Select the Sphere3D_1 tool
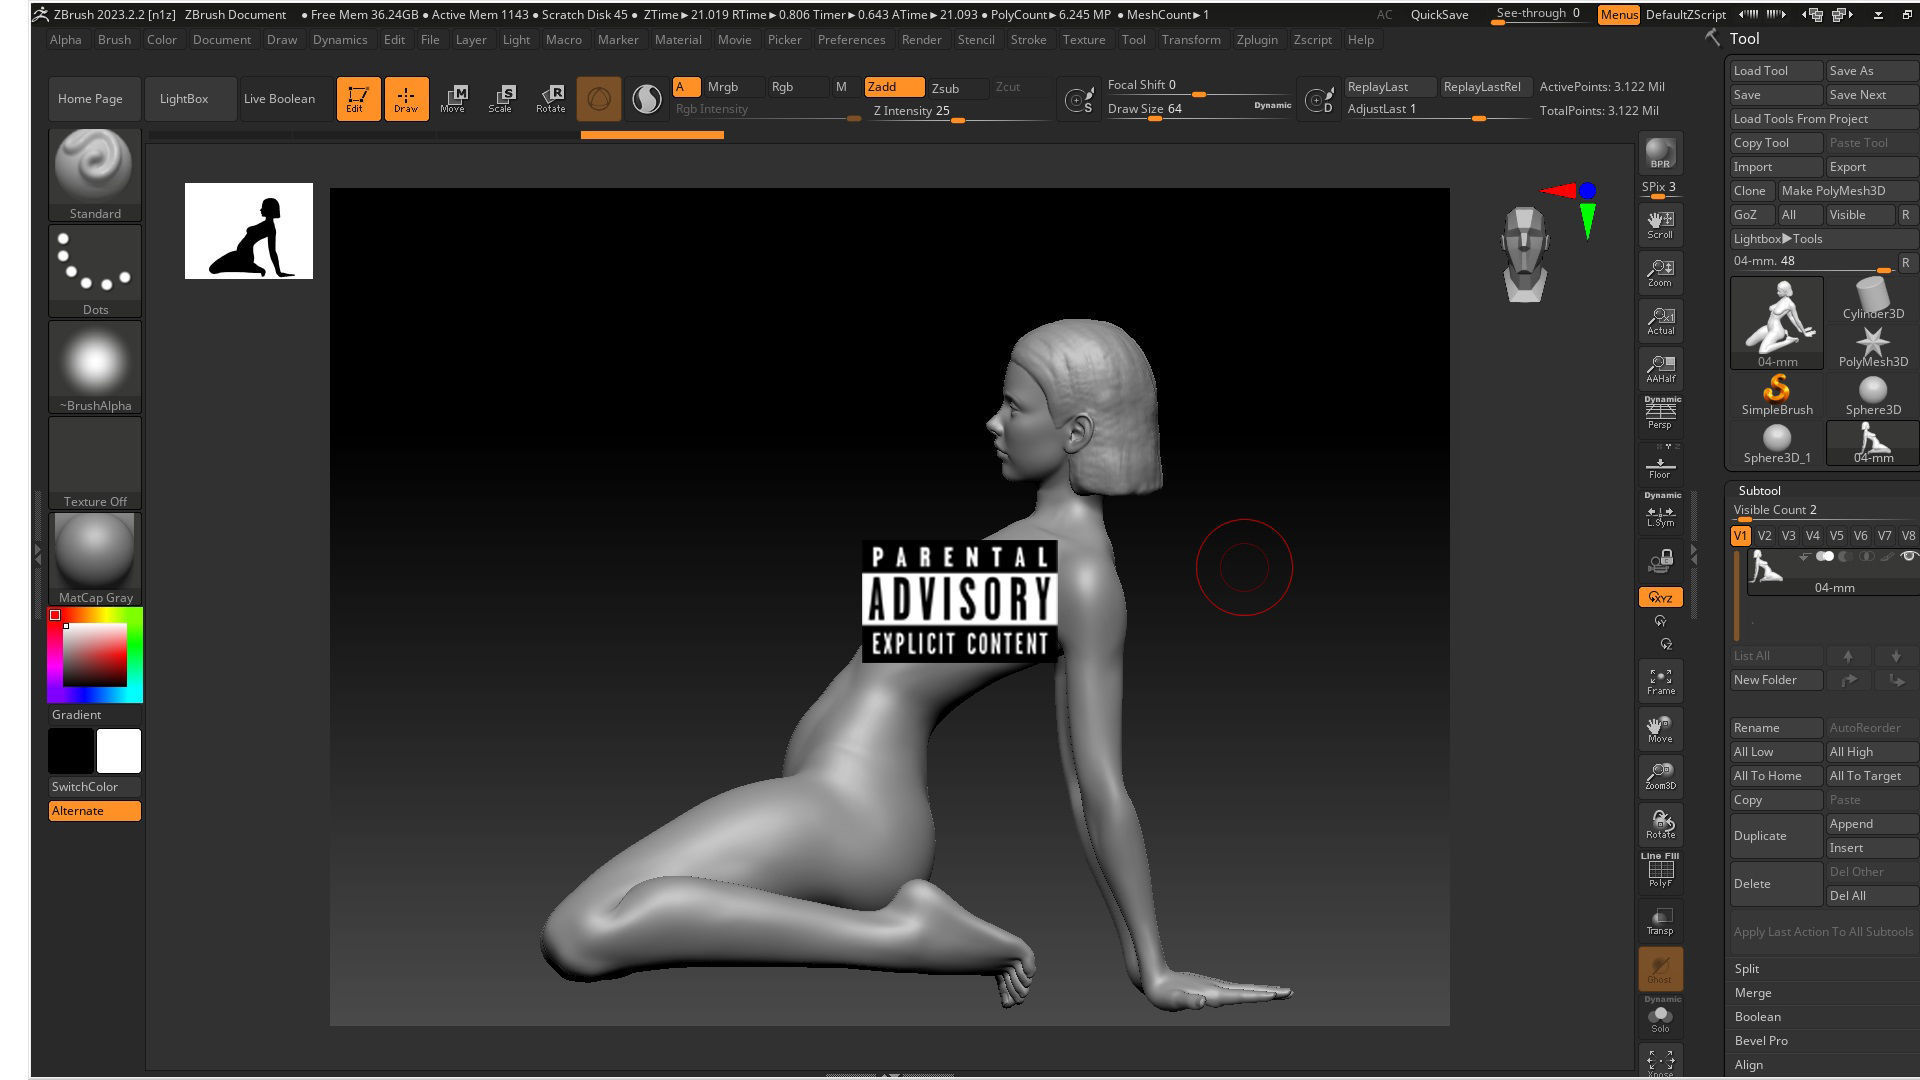Screen dimensions: 1920x1080 (1777, 442)
